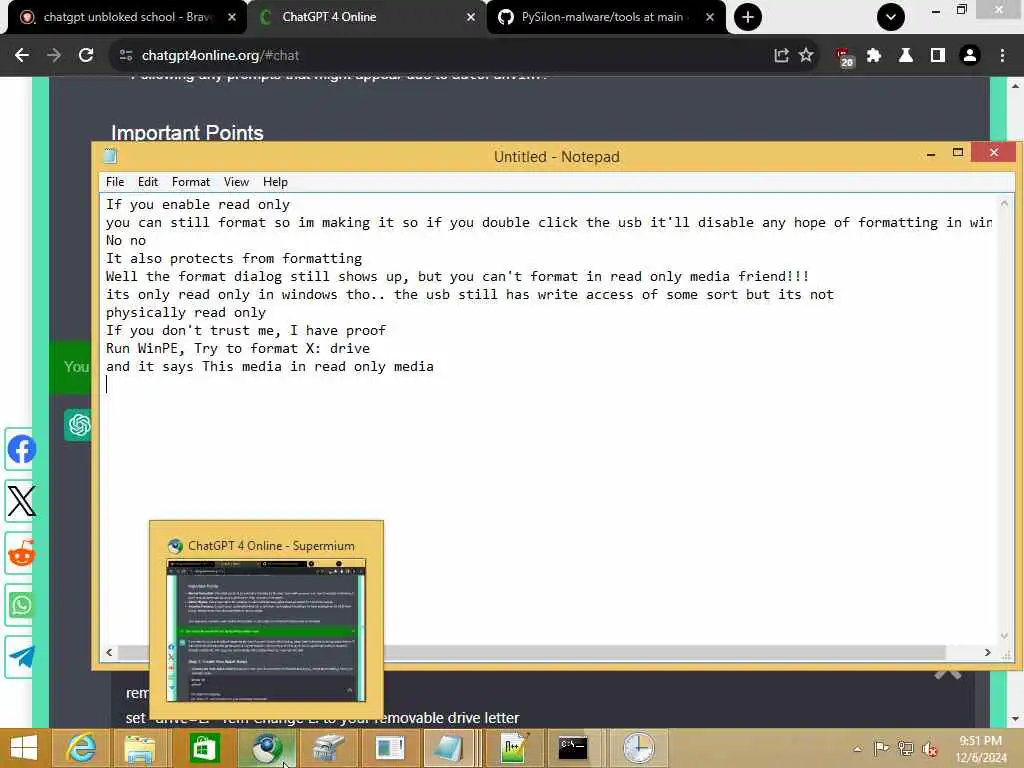Bookmark this page with the star icon

[806, 56]
